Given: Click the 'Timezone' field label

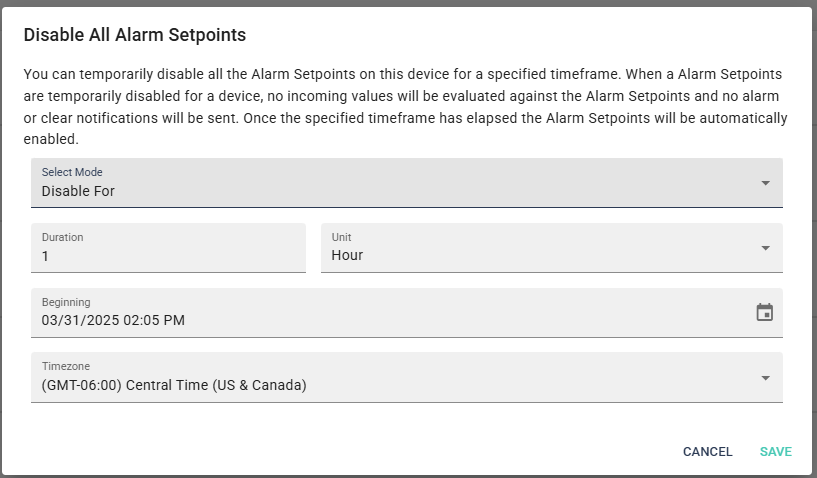Looking at the screenshot, I should 66,366.
